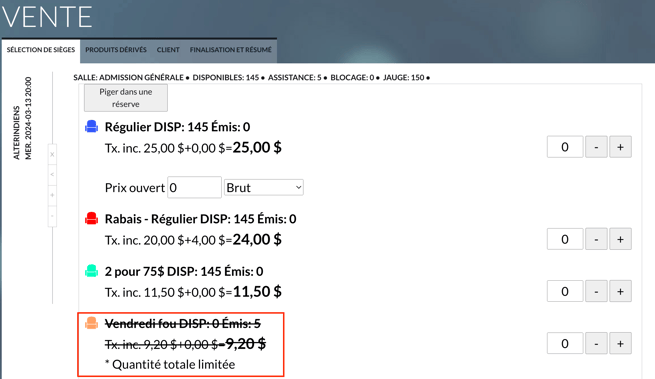Go to Finalisation et résumé tab

pyautogui.click(x=231, y=50)
